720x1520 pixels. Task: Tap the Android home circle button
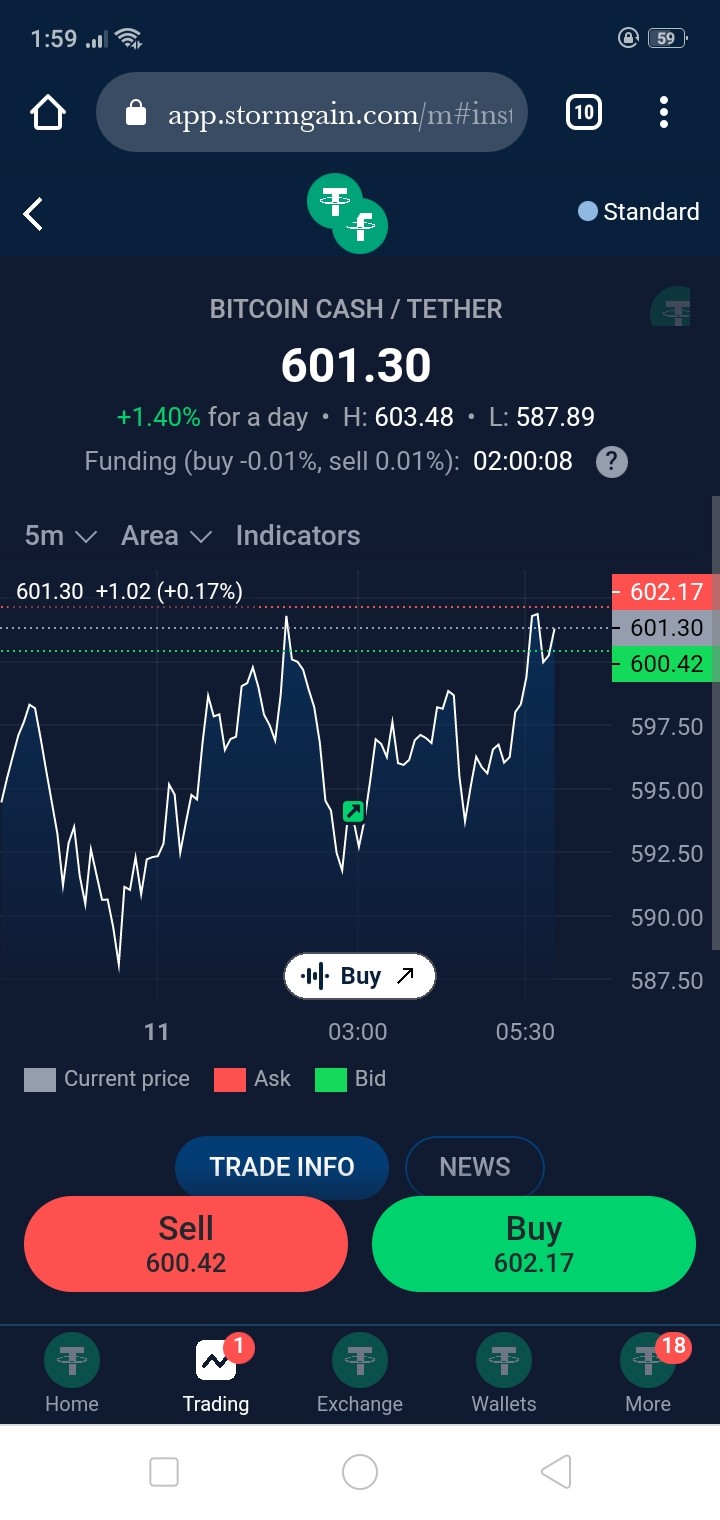360,1472
